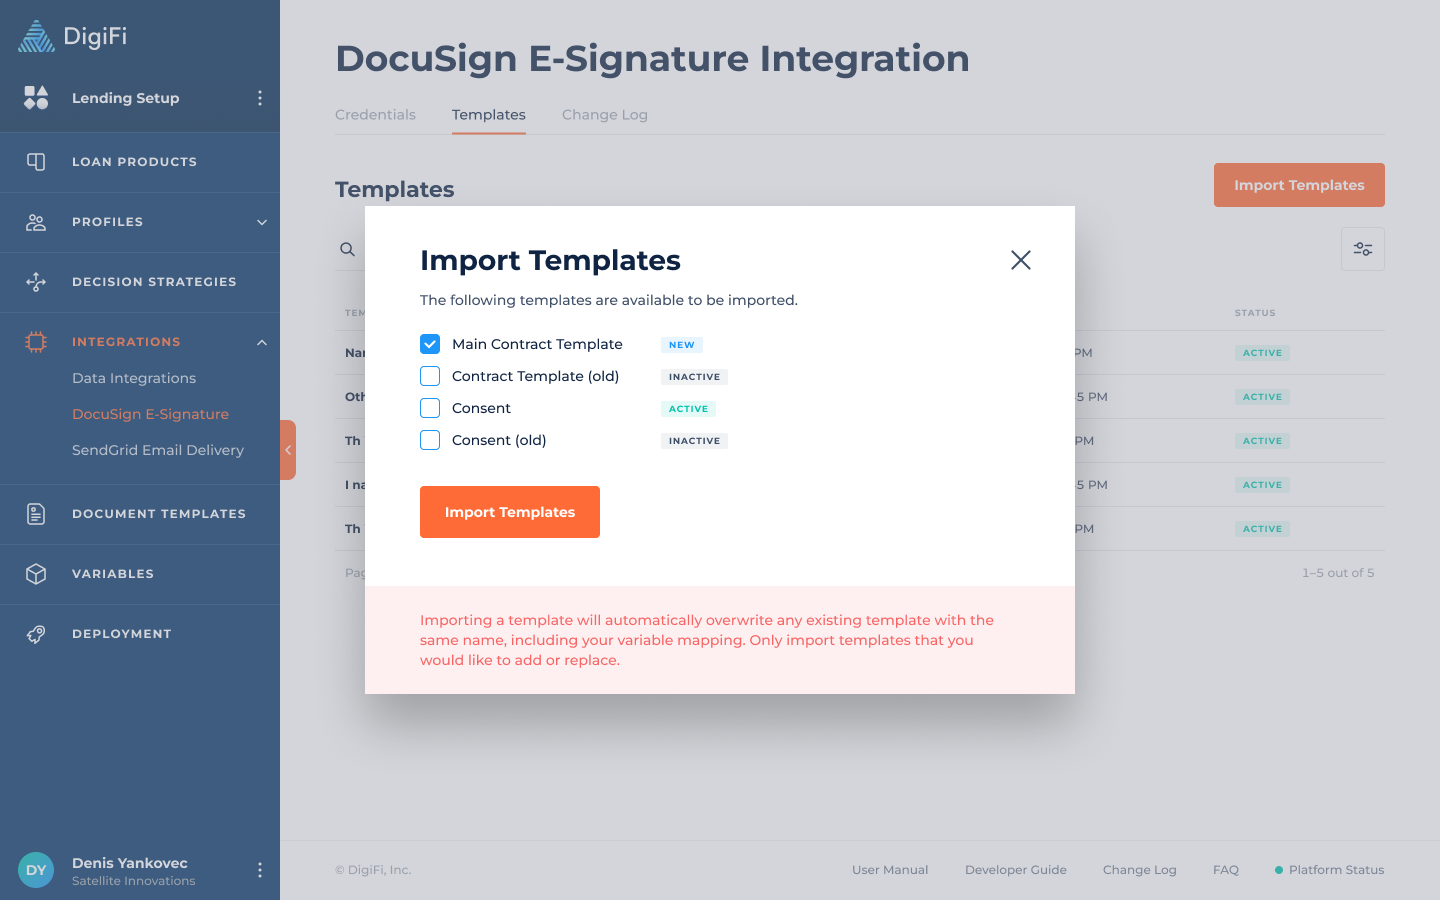This screenshot has height=900, width=1440.
Task: Click the Deployment rocket icon
Action: pos(36,634)
